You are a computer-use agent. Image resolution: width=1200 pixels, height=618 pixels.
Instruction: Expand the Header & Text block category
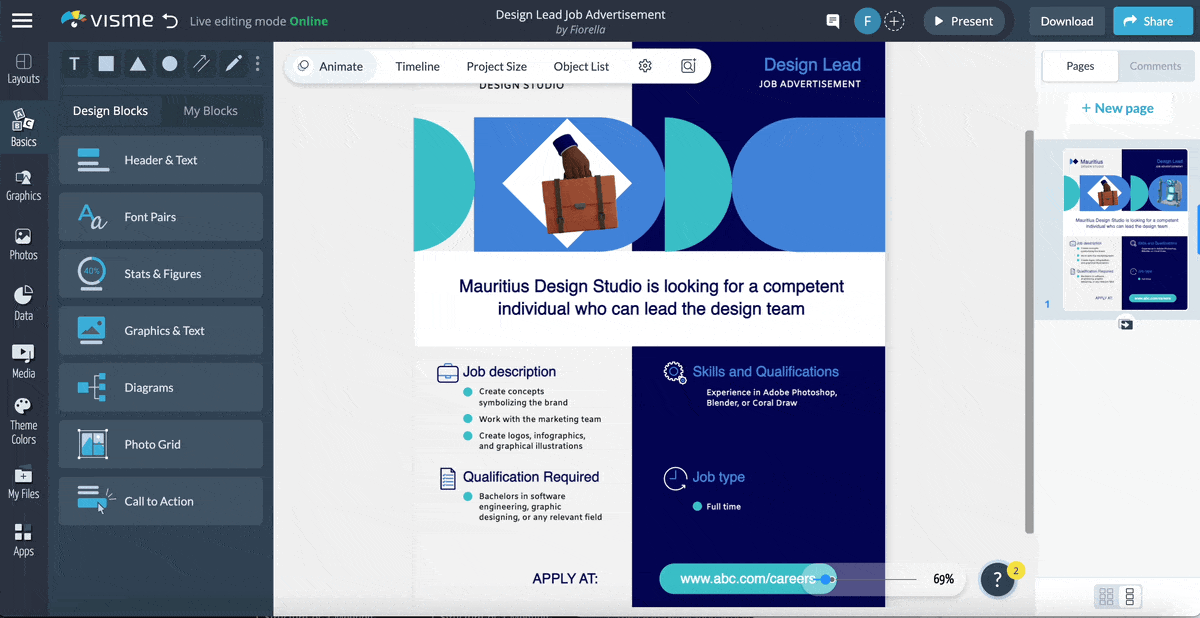pyautogui.click(x=161, y=160)
